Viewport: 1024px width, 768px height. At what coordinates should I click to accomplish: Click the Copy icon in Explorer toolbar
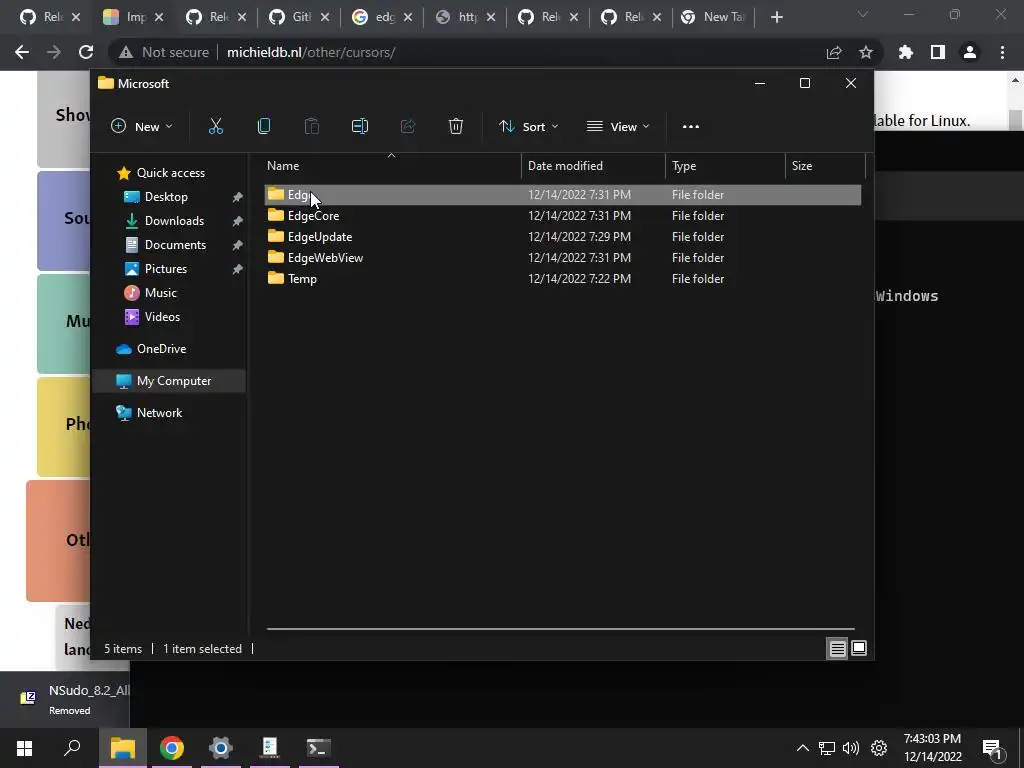264,126
